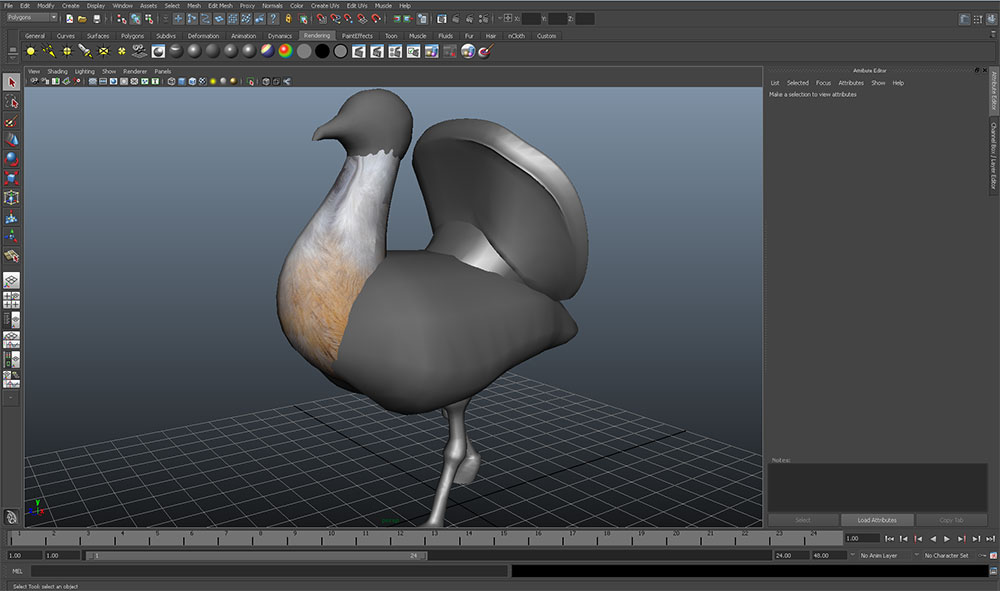Click the ambient light shelf icon
The height and width of the screenshot is (591, 1000).
click(x=31, y=51)
